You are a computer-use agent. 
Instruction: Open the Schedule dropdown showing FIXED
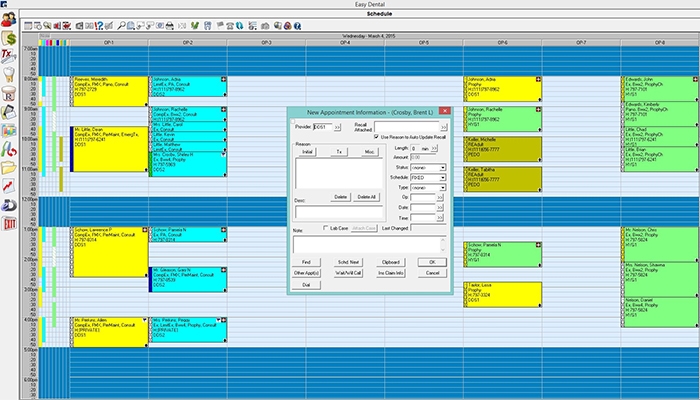pos(428,178)
